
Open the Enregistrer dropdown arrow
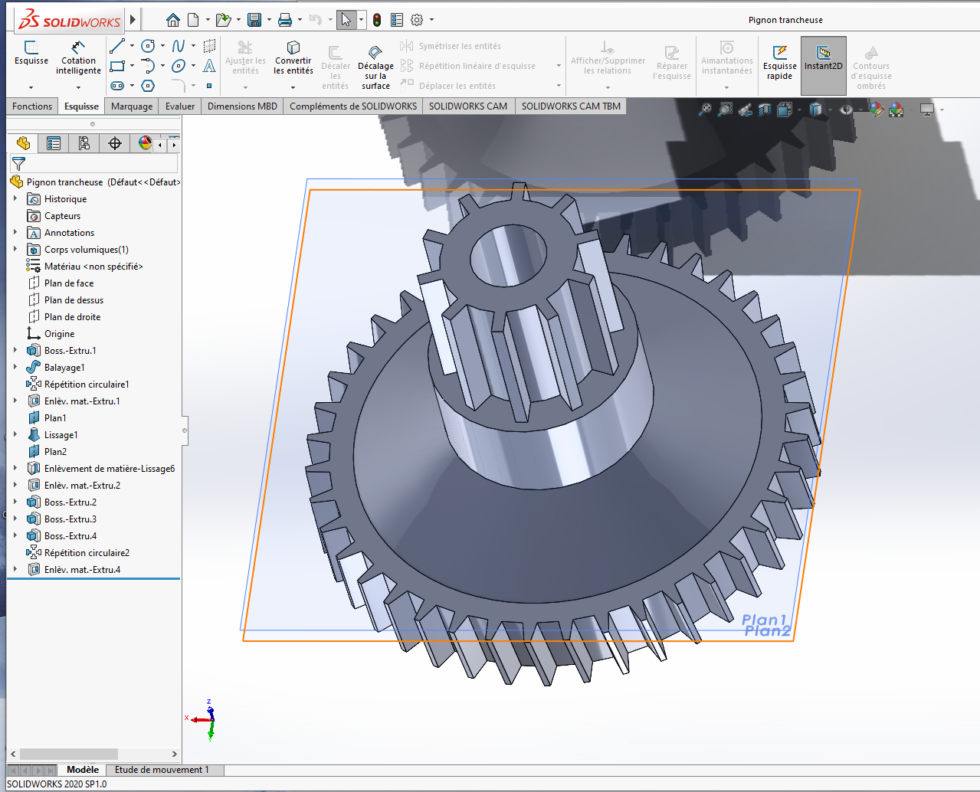tap(268, 19)
